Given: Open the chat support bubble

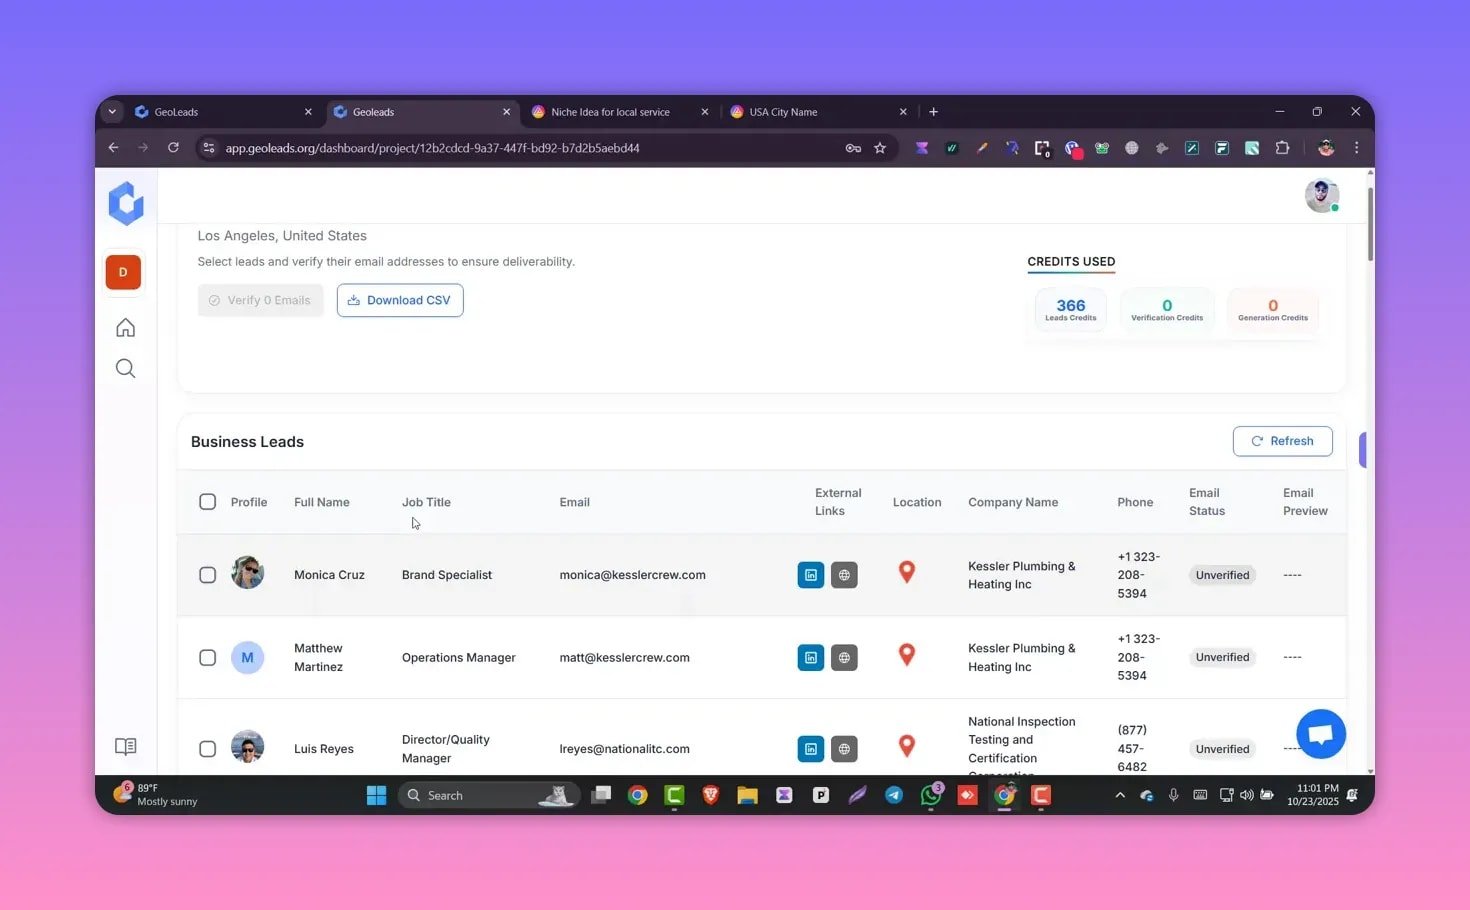Looking at the screenshot, I should [1320, 733].
